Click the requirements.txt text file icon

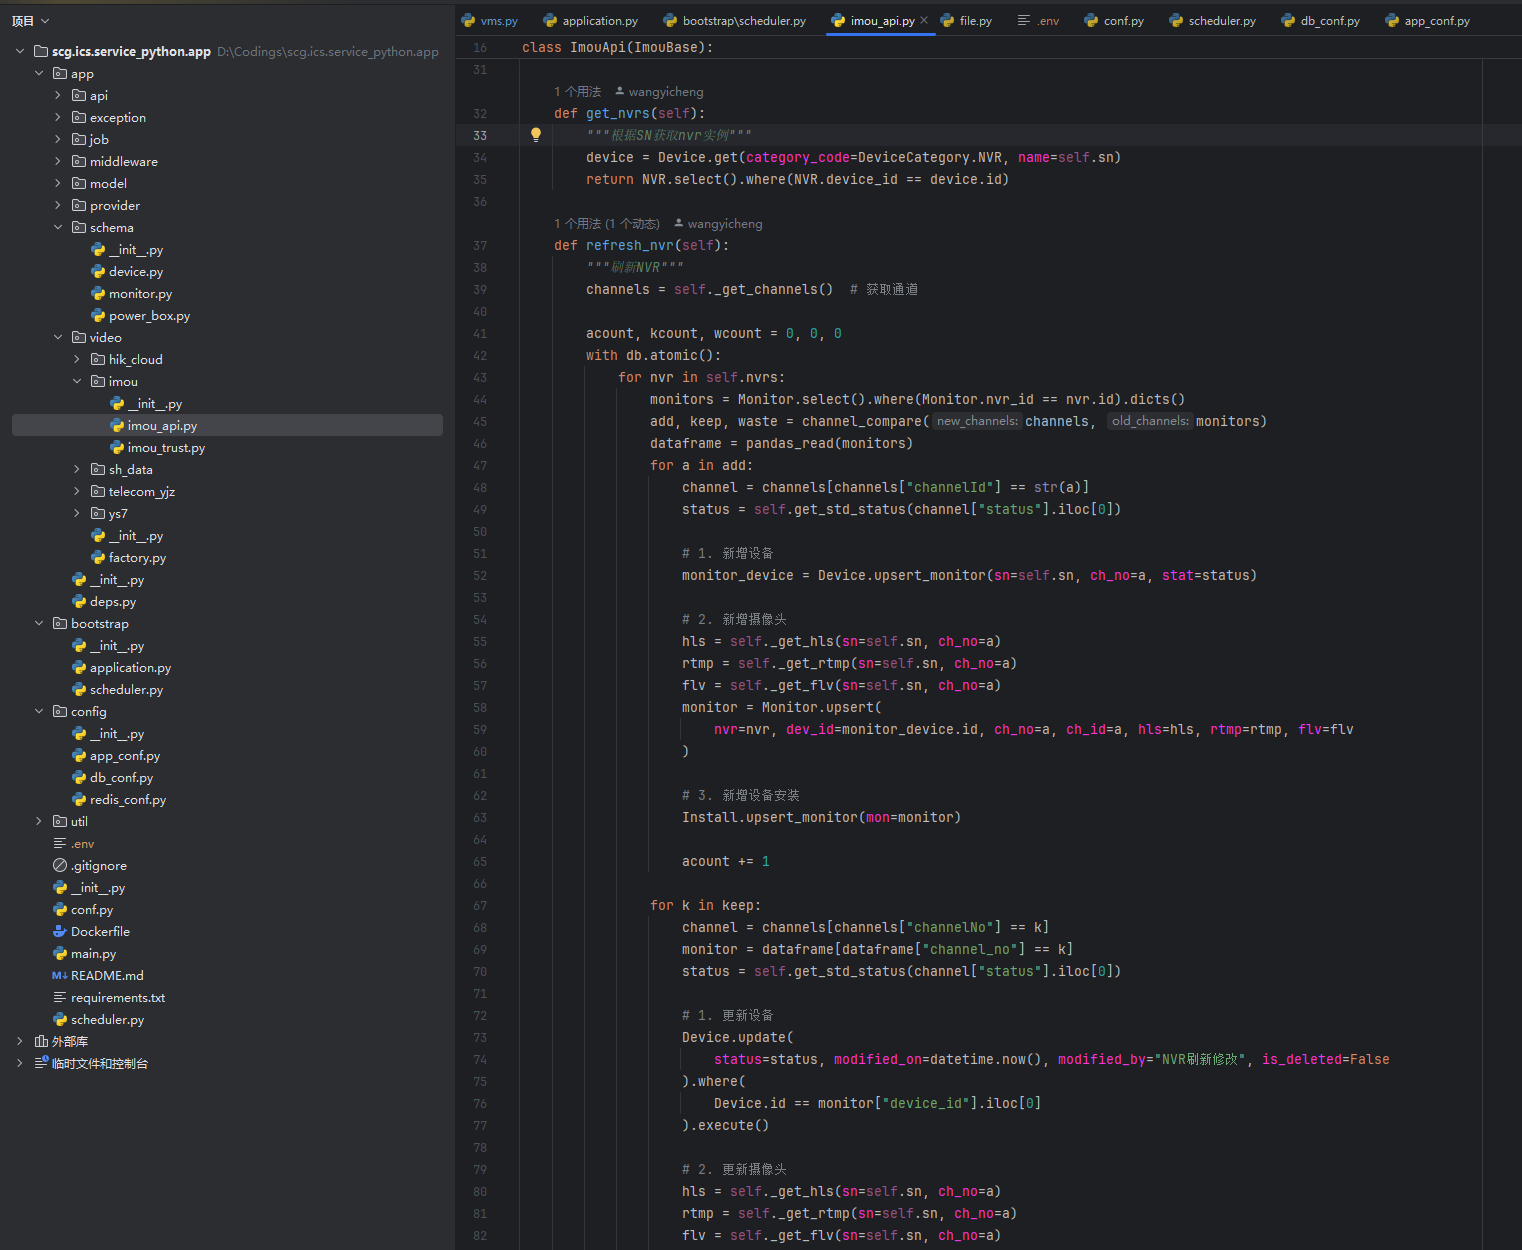pyautogui.click(x=60, y=997)
